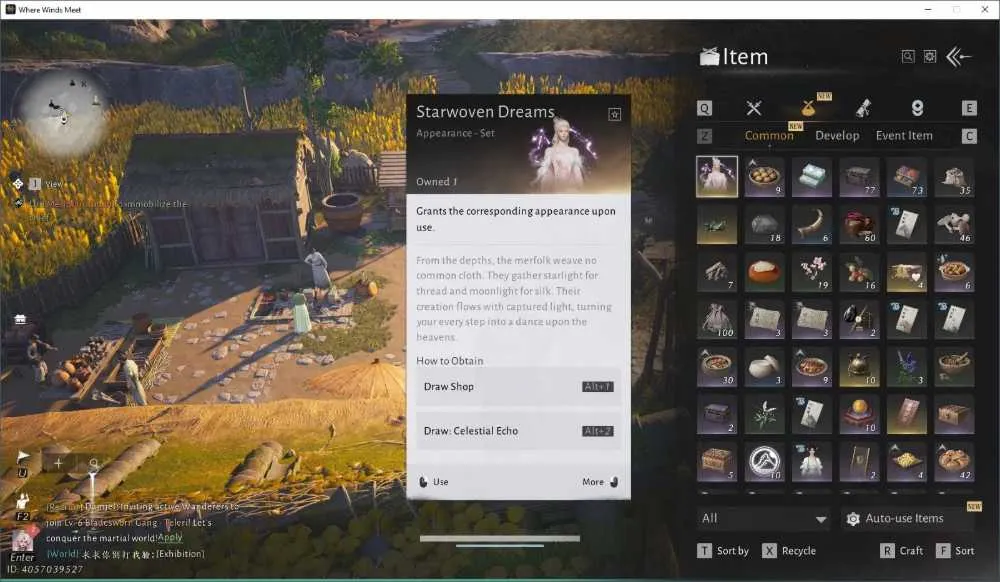Select the pouch item with count 100
The width and height of the screenshot is (1000, 582).
(717, 319)
